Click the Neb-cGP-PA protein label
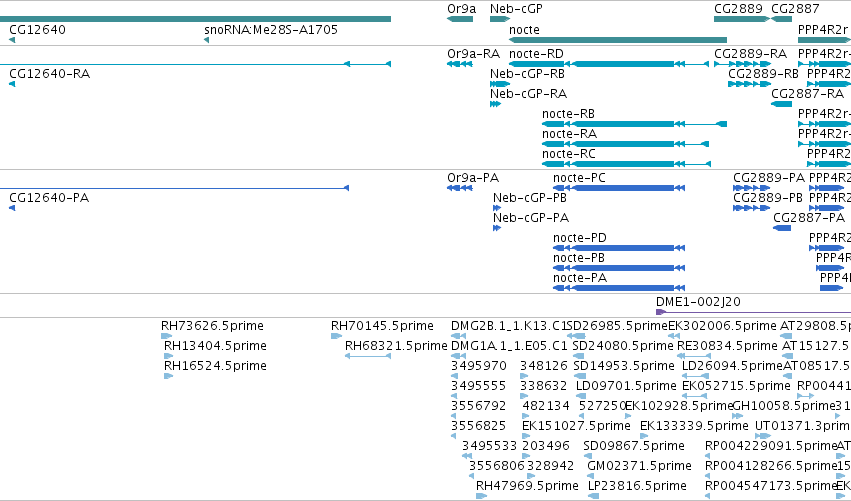 [x=531, y=218]
